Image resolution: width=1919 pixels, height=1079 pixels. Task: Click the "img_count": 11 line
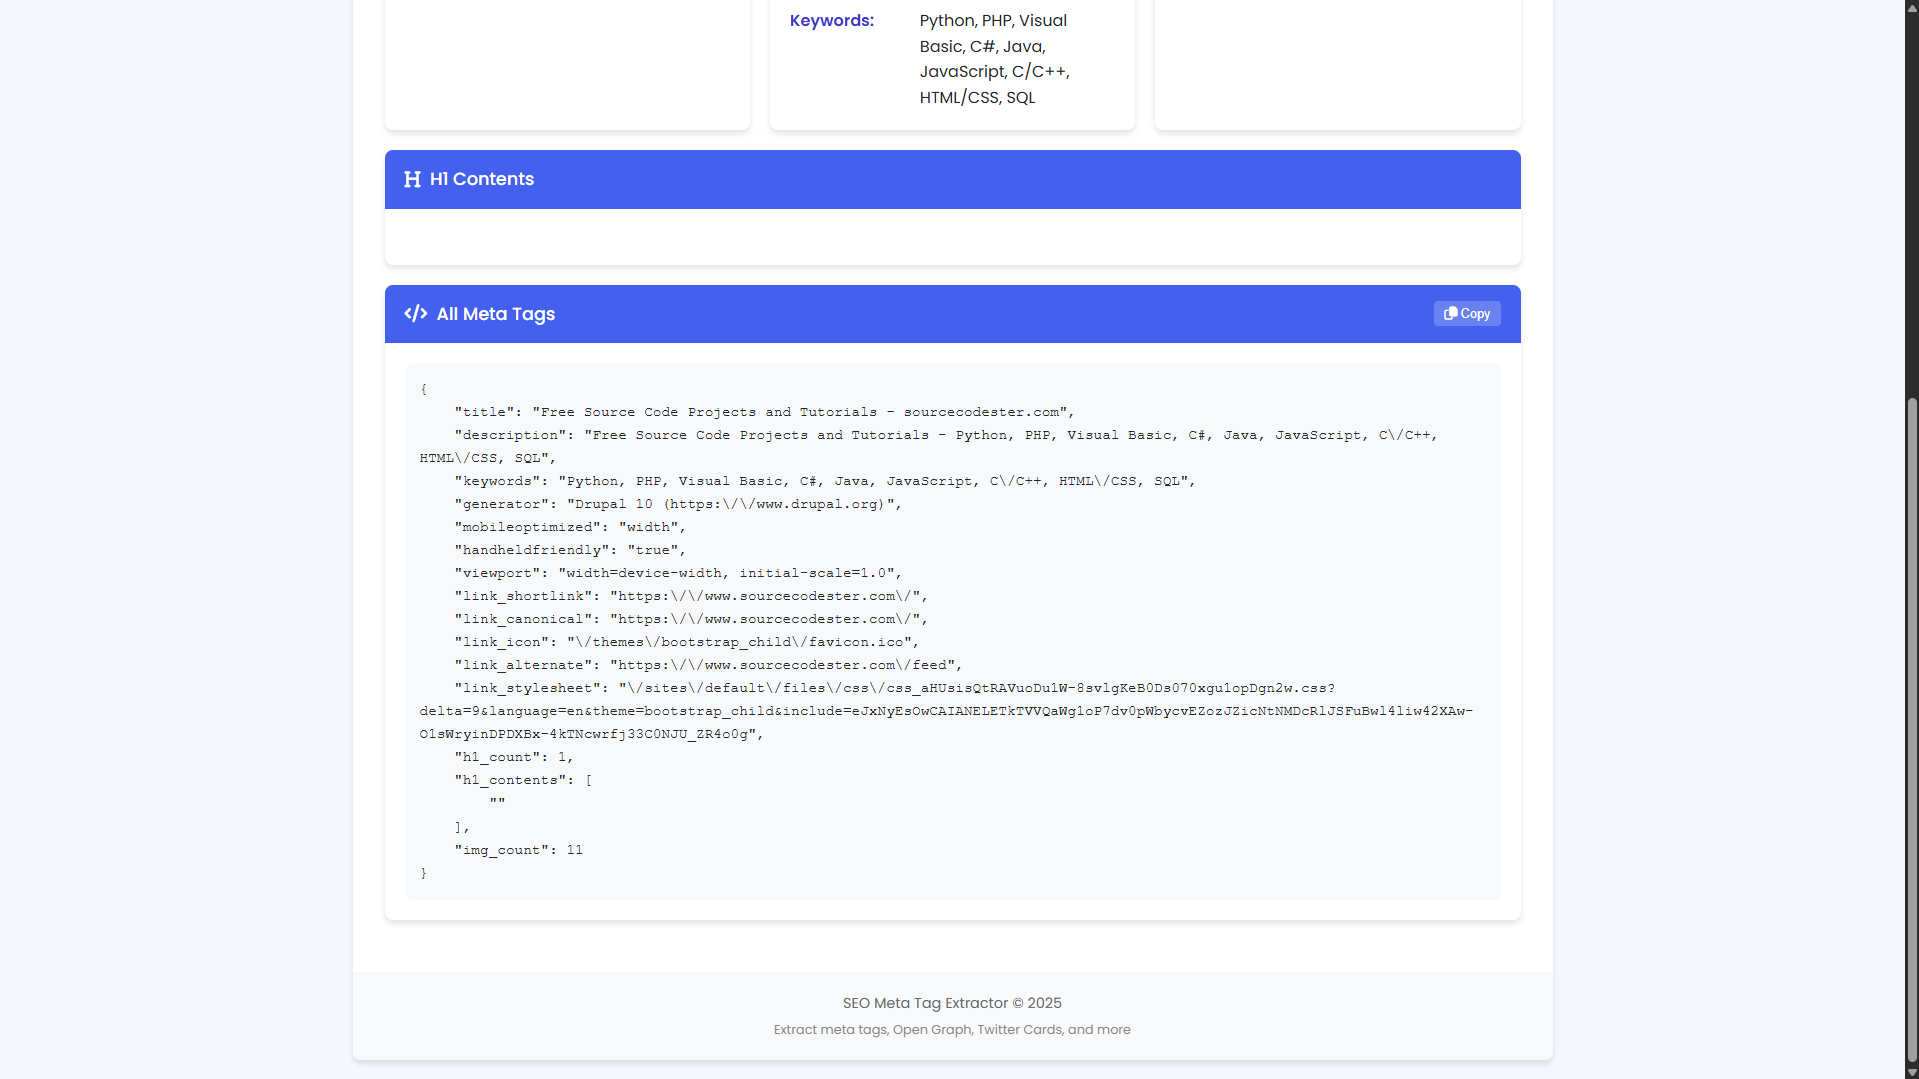pyautogui.click(x=518, y=850)
